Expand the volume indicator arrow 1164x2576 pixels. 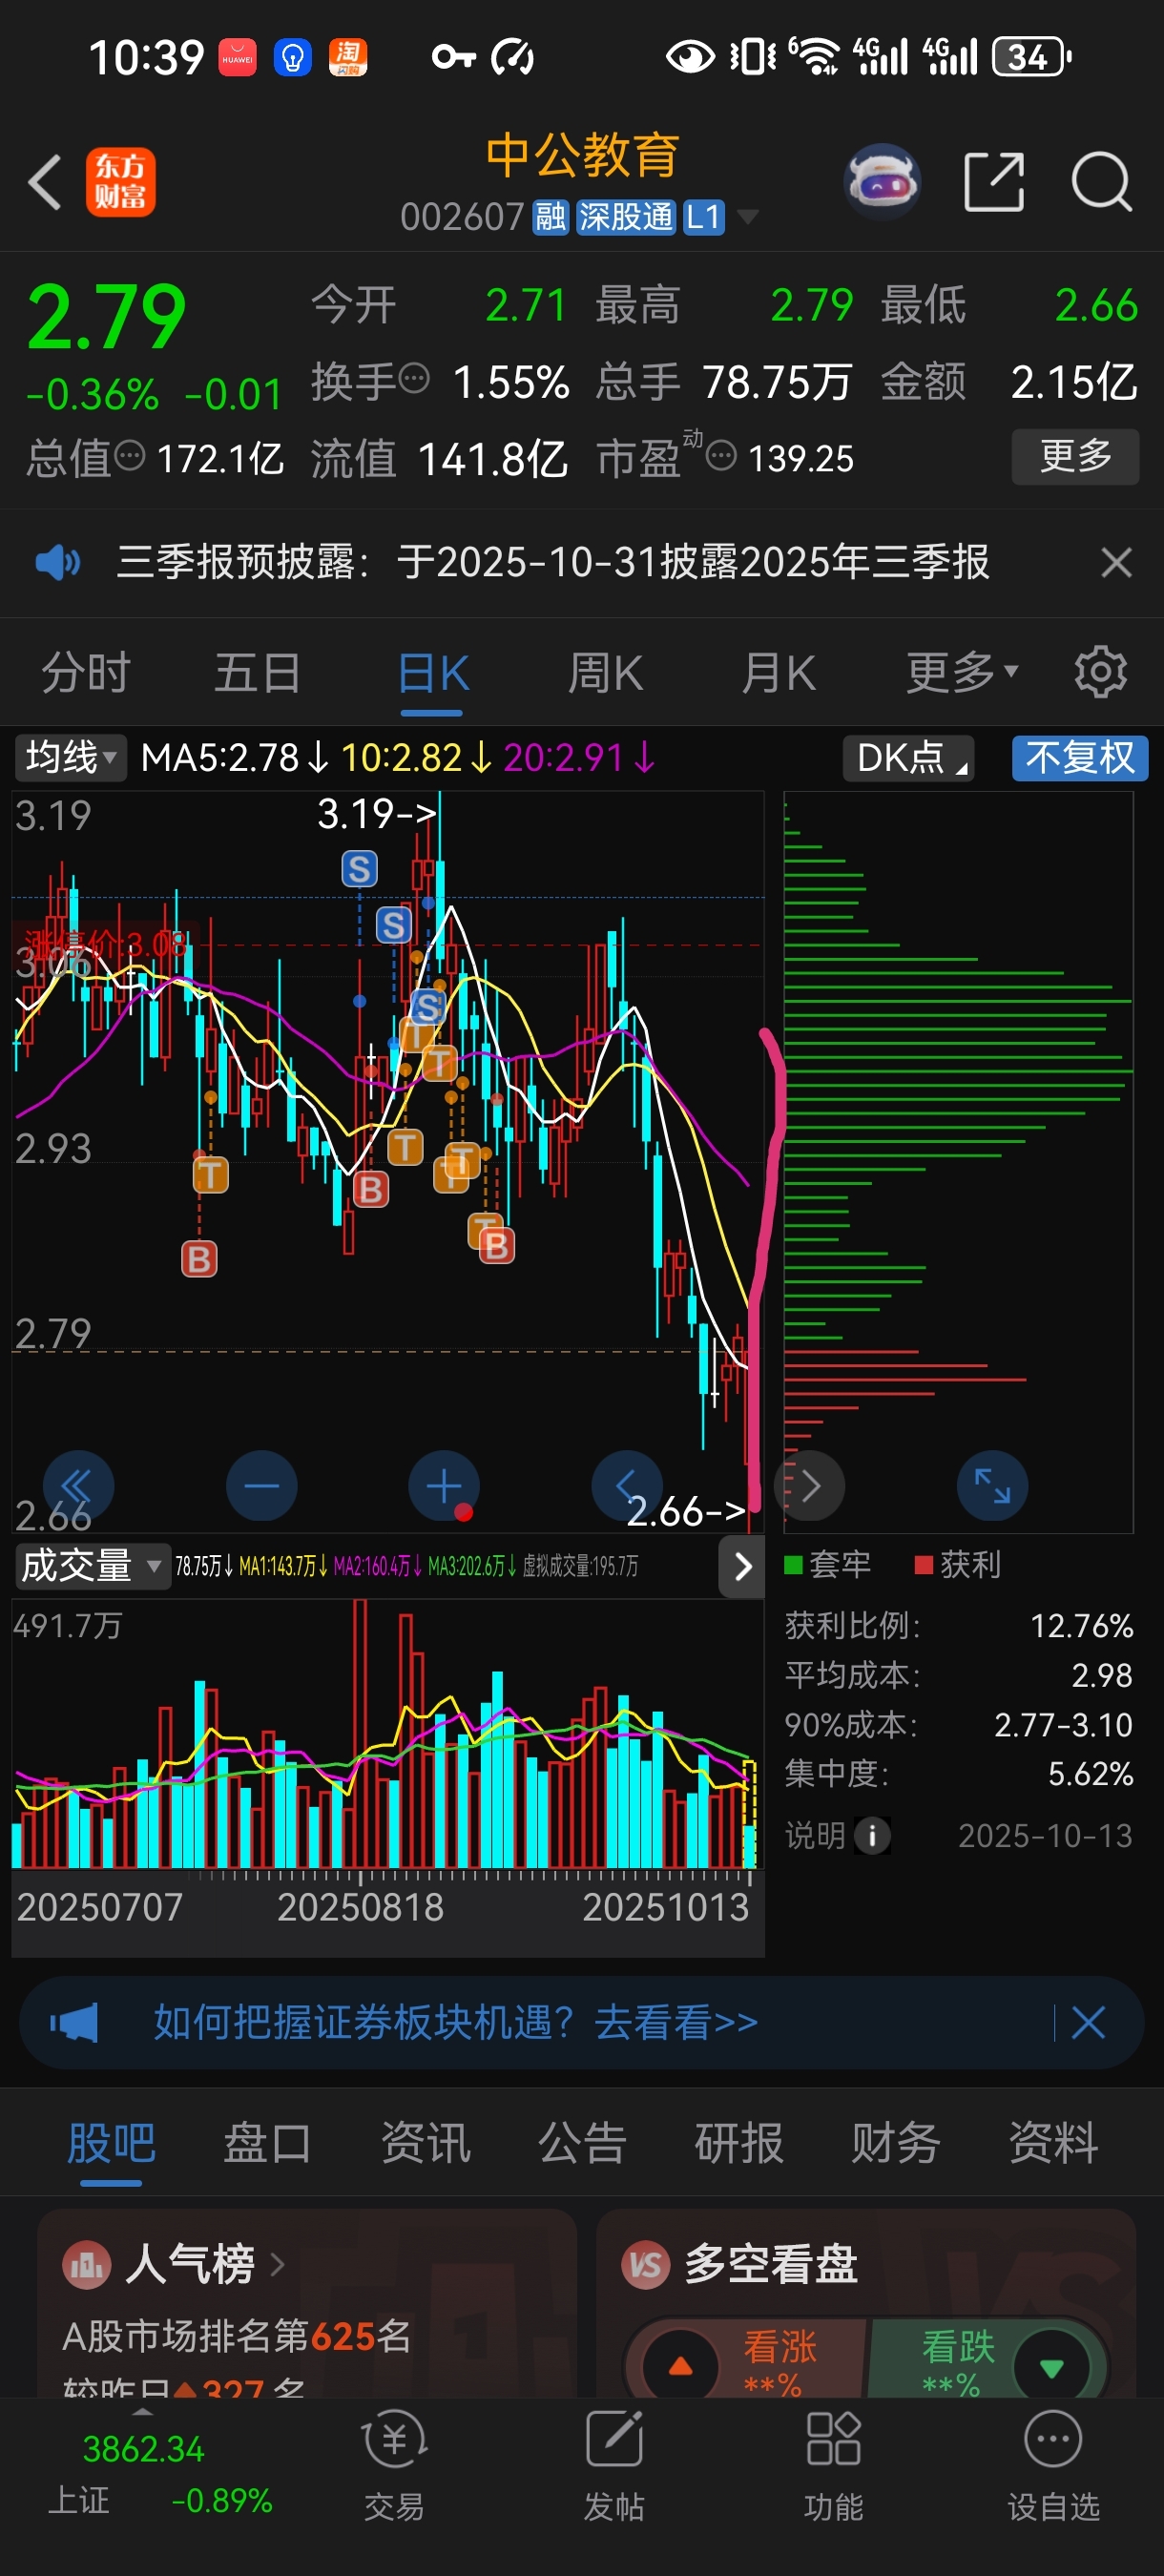pyautogui.click(x=742, y=1567)
